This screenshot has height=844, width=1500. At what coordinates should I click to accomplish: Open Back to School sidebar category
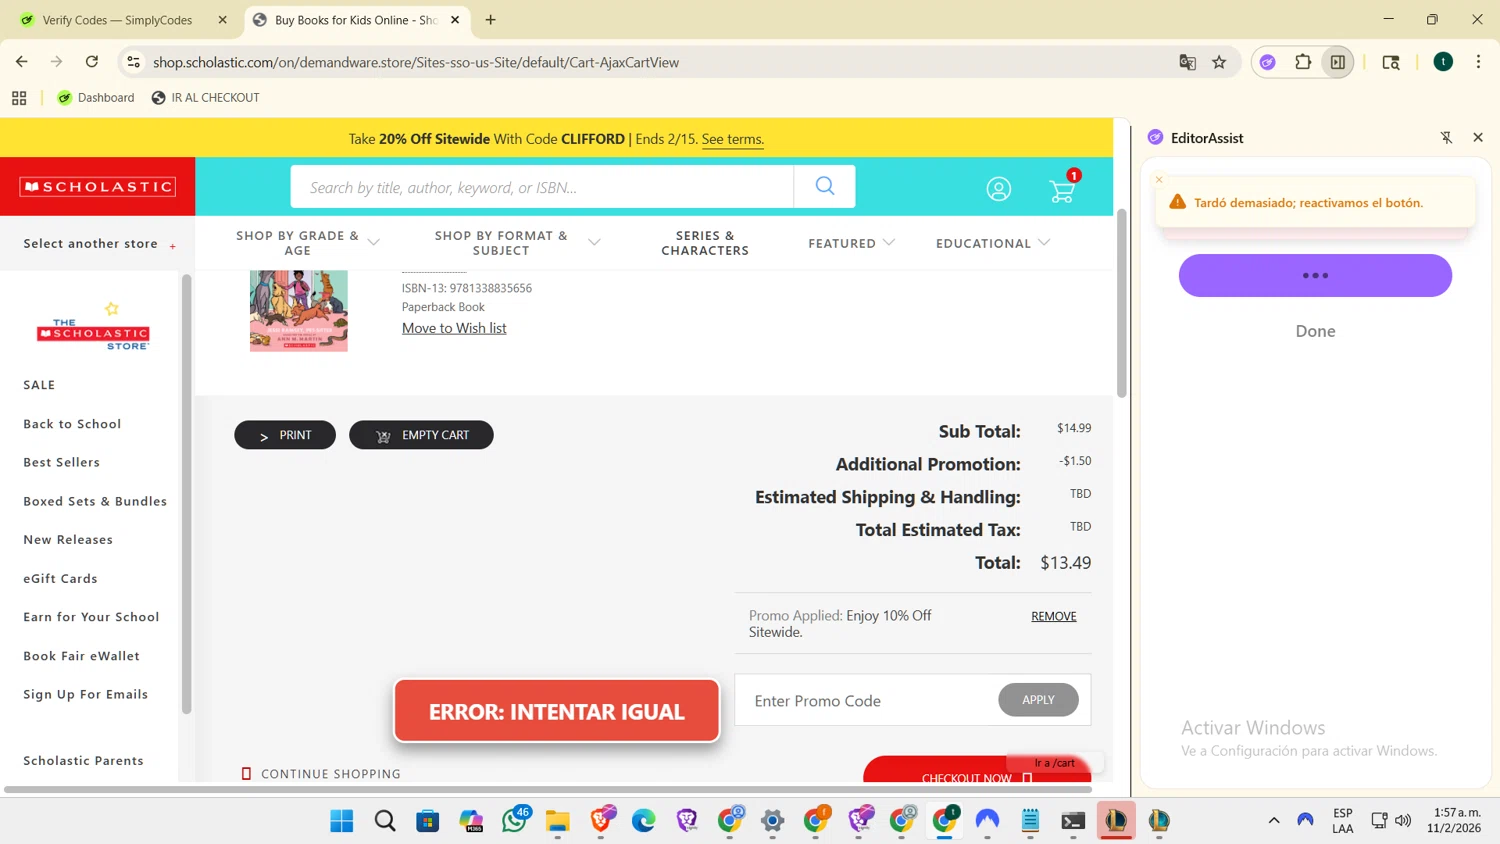click(72, 424)
